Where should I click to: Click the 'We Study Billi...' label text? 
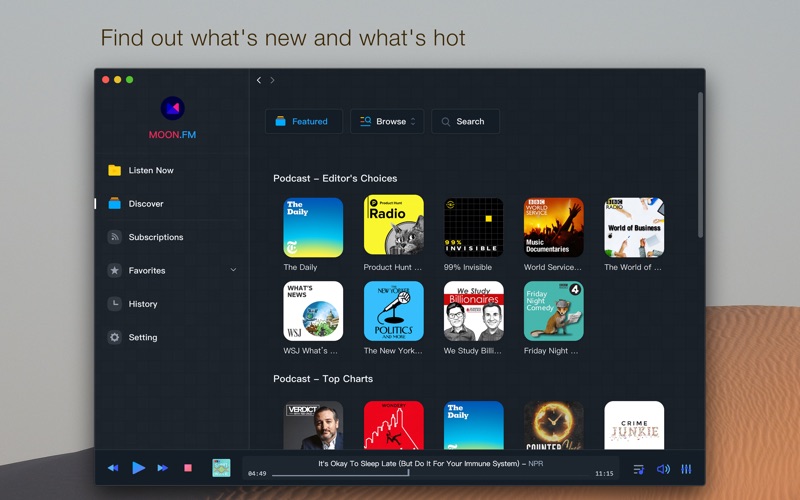click(x=472, y=351)
